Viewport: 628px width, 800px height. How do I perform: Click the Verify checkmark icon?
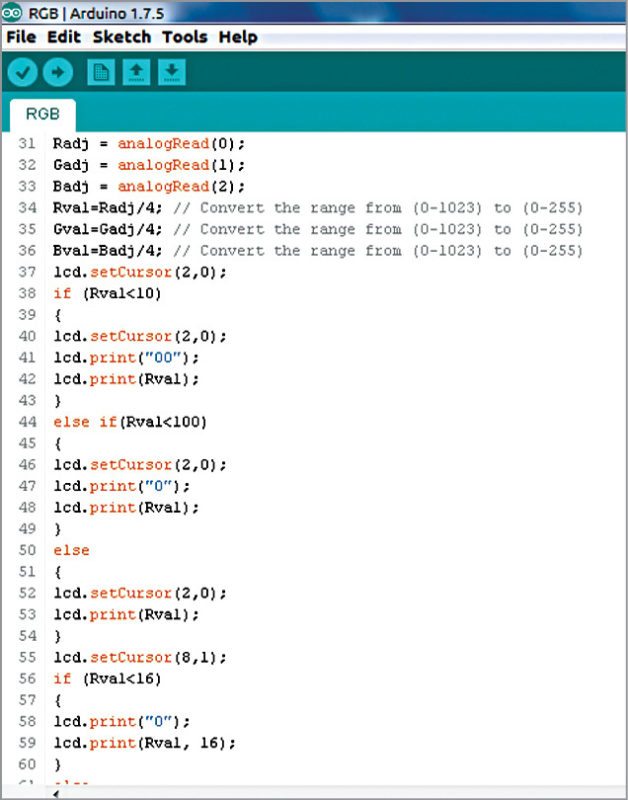pos(23,72)
